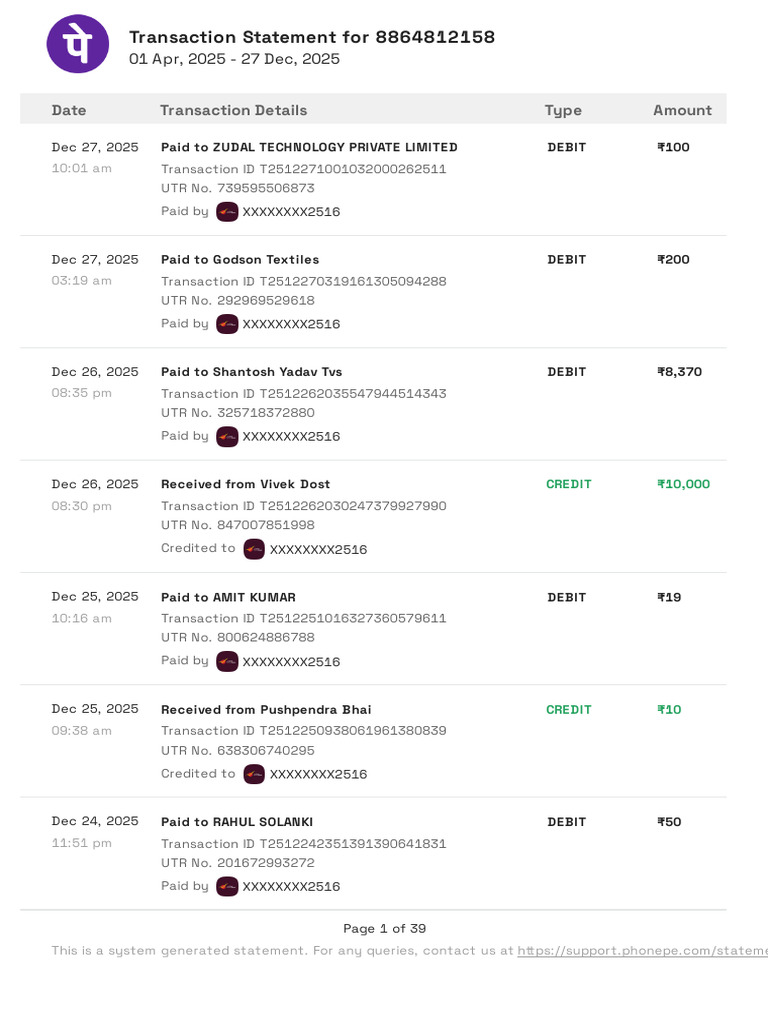This screenshot has height=1024, width=768.
Task: Click the Page 1 of 39 indicator
Action: point(385,929)
